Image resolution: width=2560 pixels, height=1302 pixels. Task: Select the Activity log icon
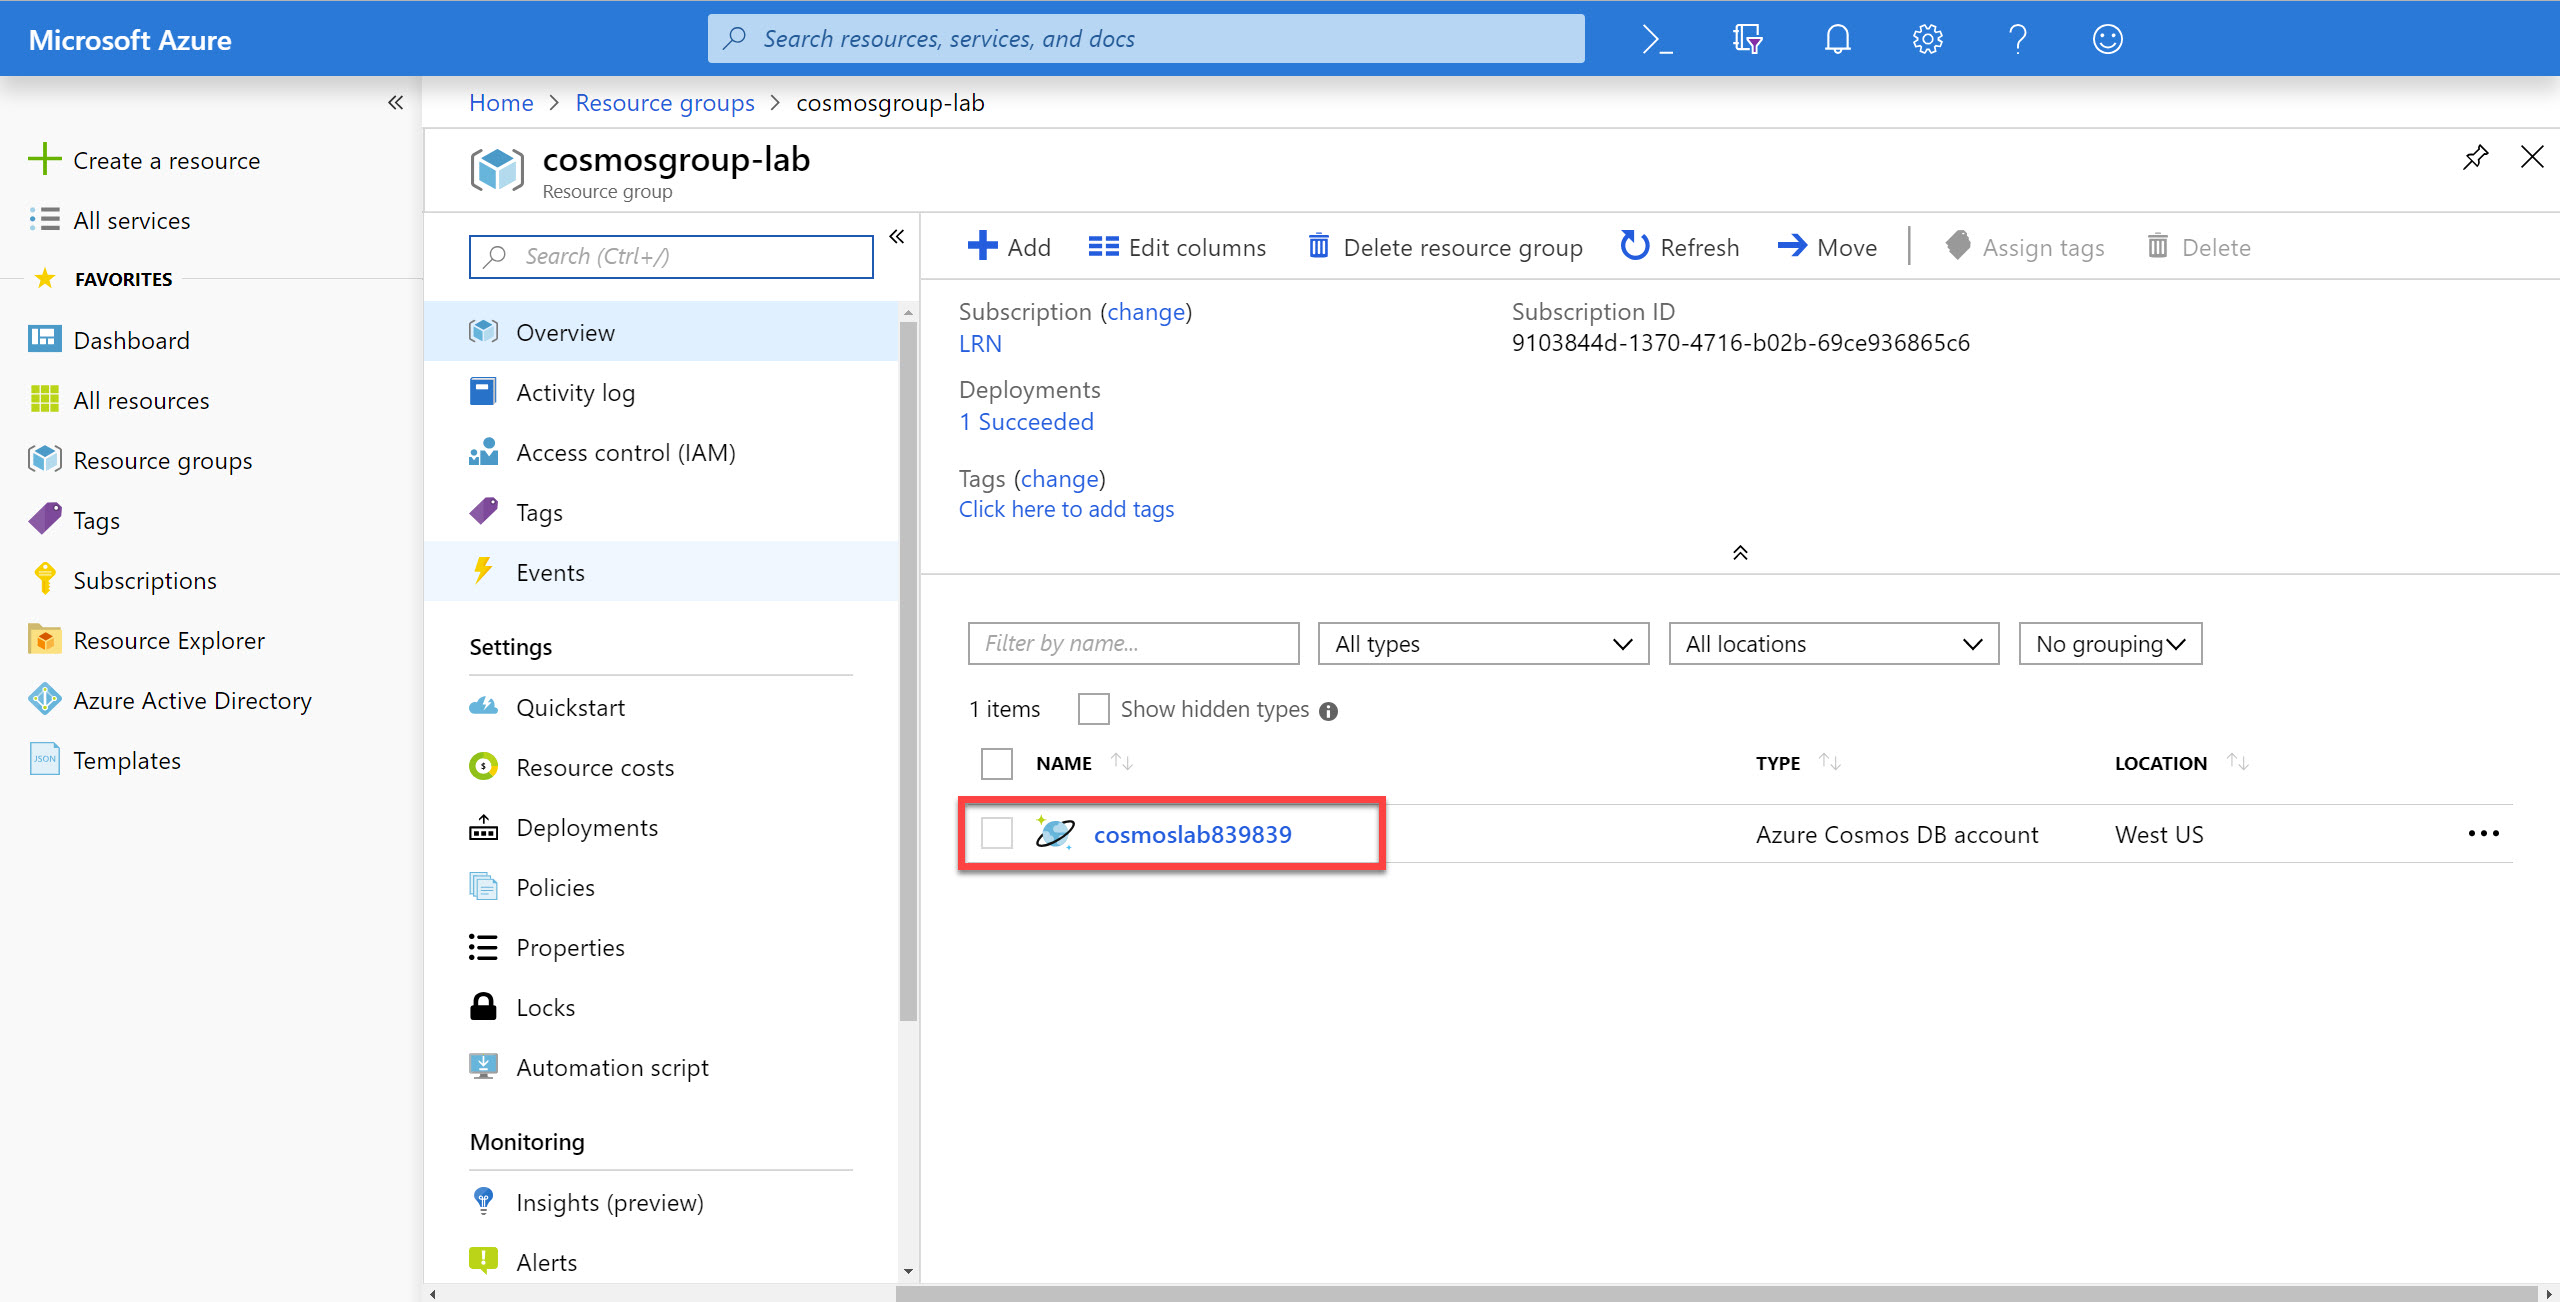pos(483,391)
